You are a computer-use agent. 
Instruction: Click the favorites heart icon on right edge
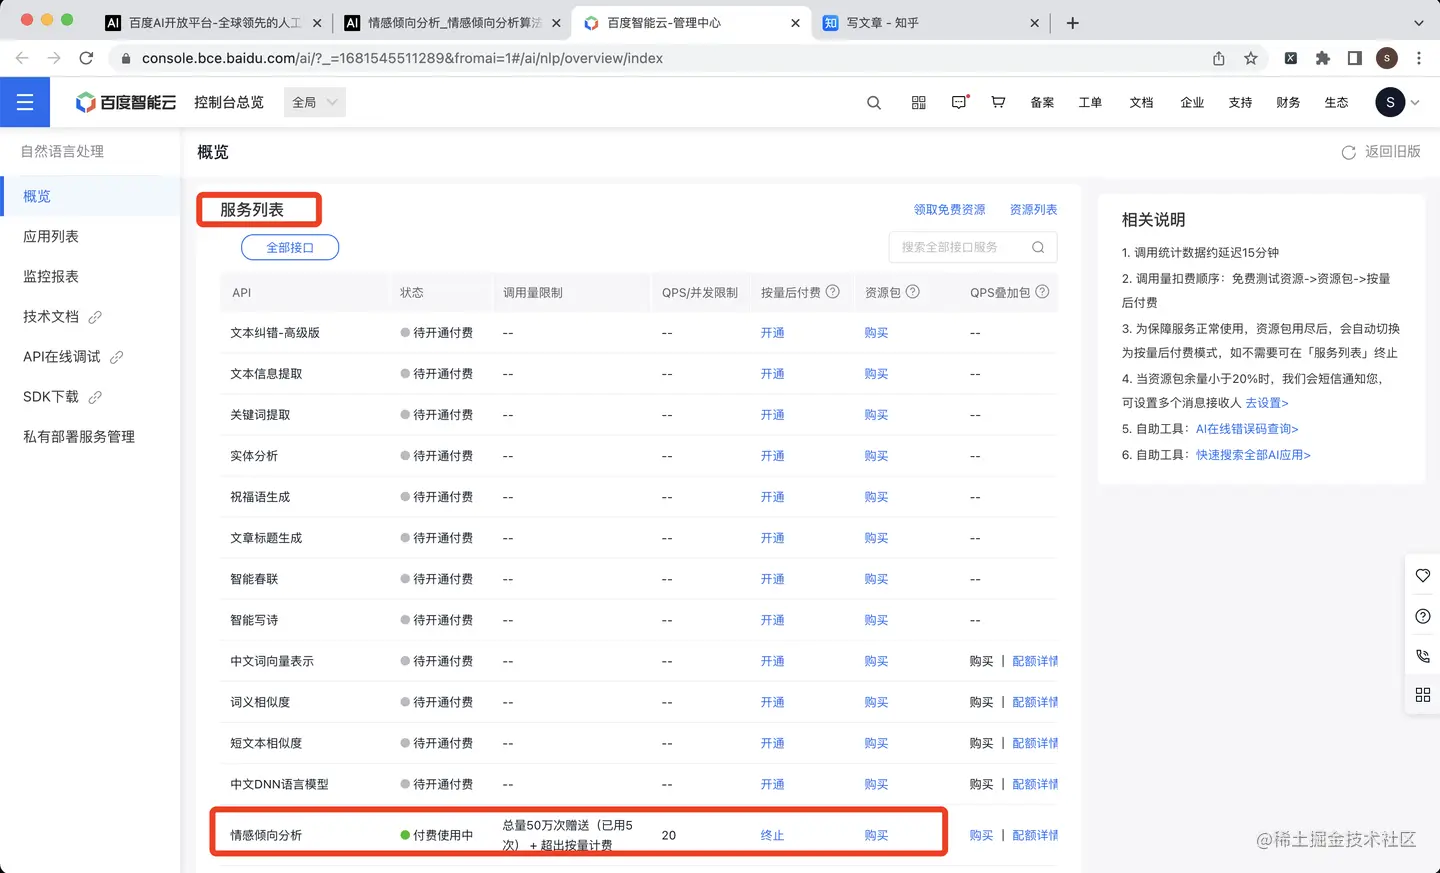coord(1423,575)
